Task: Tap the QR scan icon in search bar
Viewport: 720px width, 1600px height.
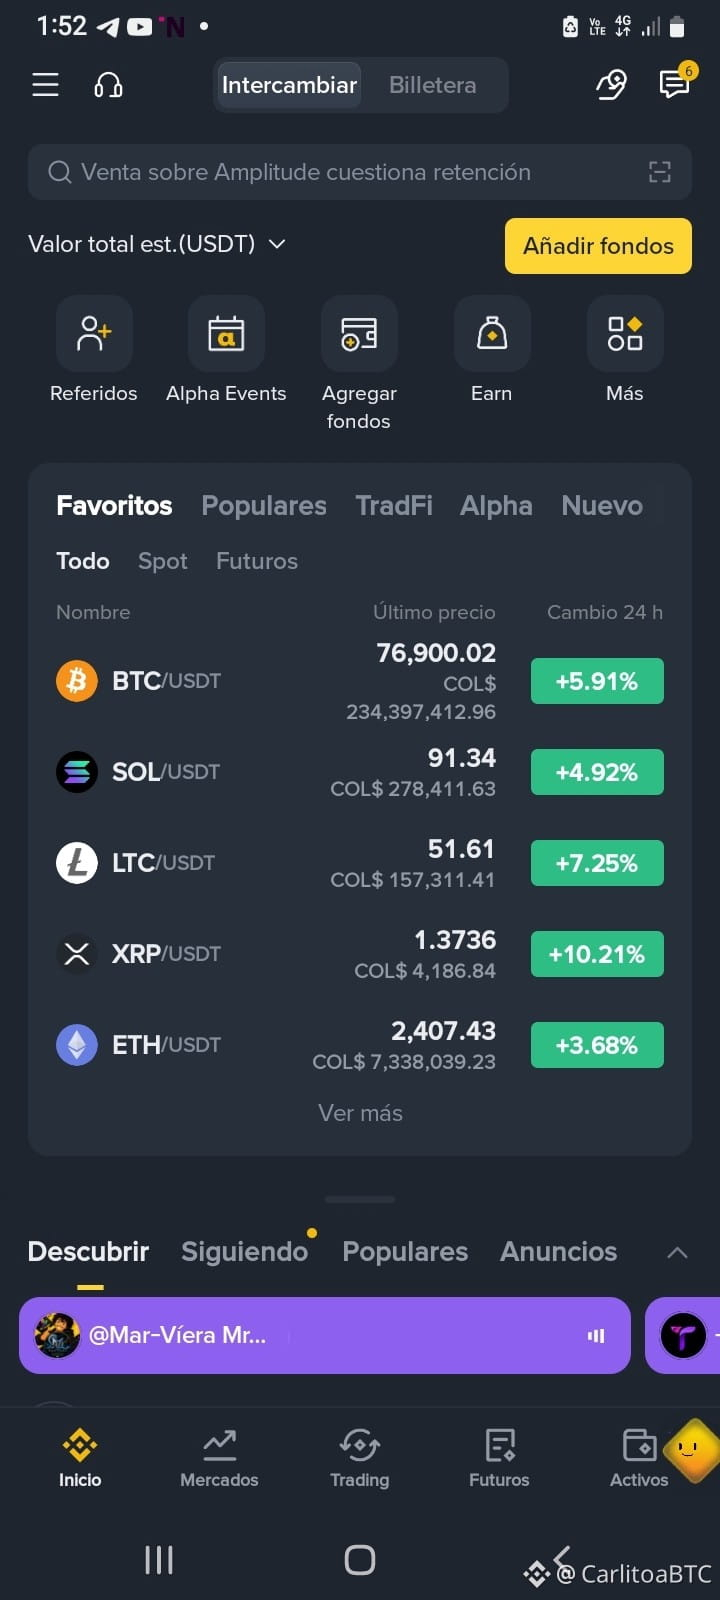Action: pos(660,172)
